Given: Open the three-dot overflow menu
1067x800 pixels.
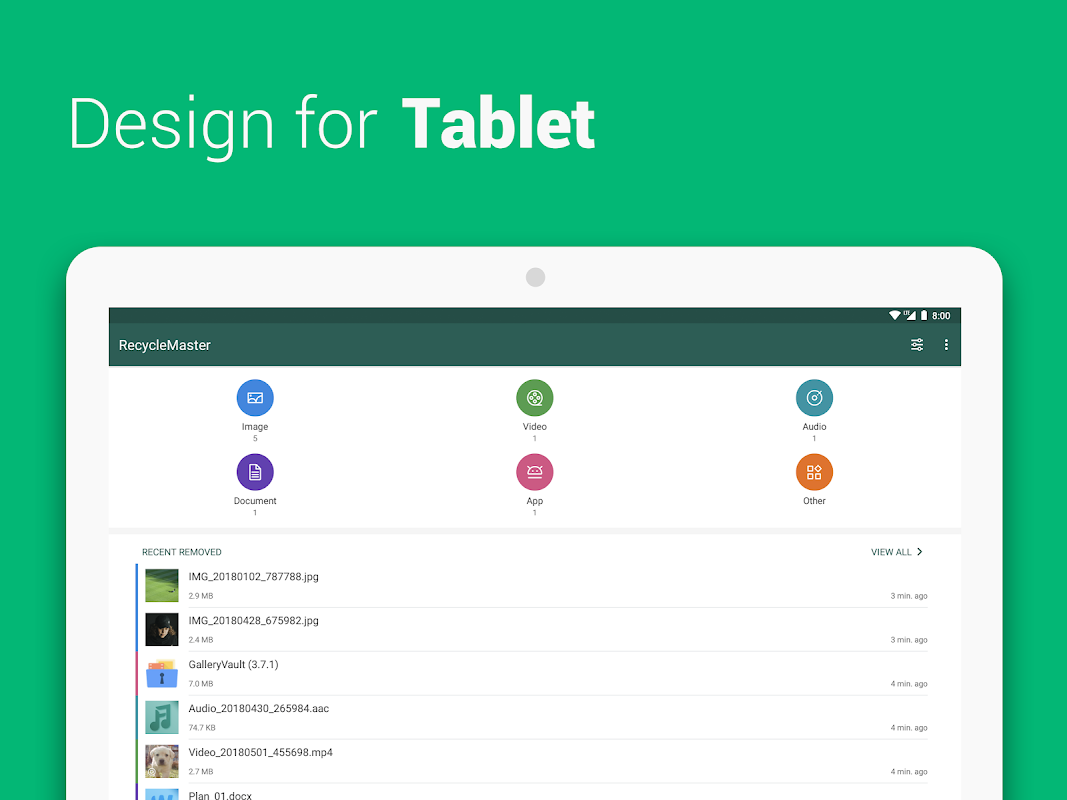Looking at the screenshot, I should click(946, 345).
